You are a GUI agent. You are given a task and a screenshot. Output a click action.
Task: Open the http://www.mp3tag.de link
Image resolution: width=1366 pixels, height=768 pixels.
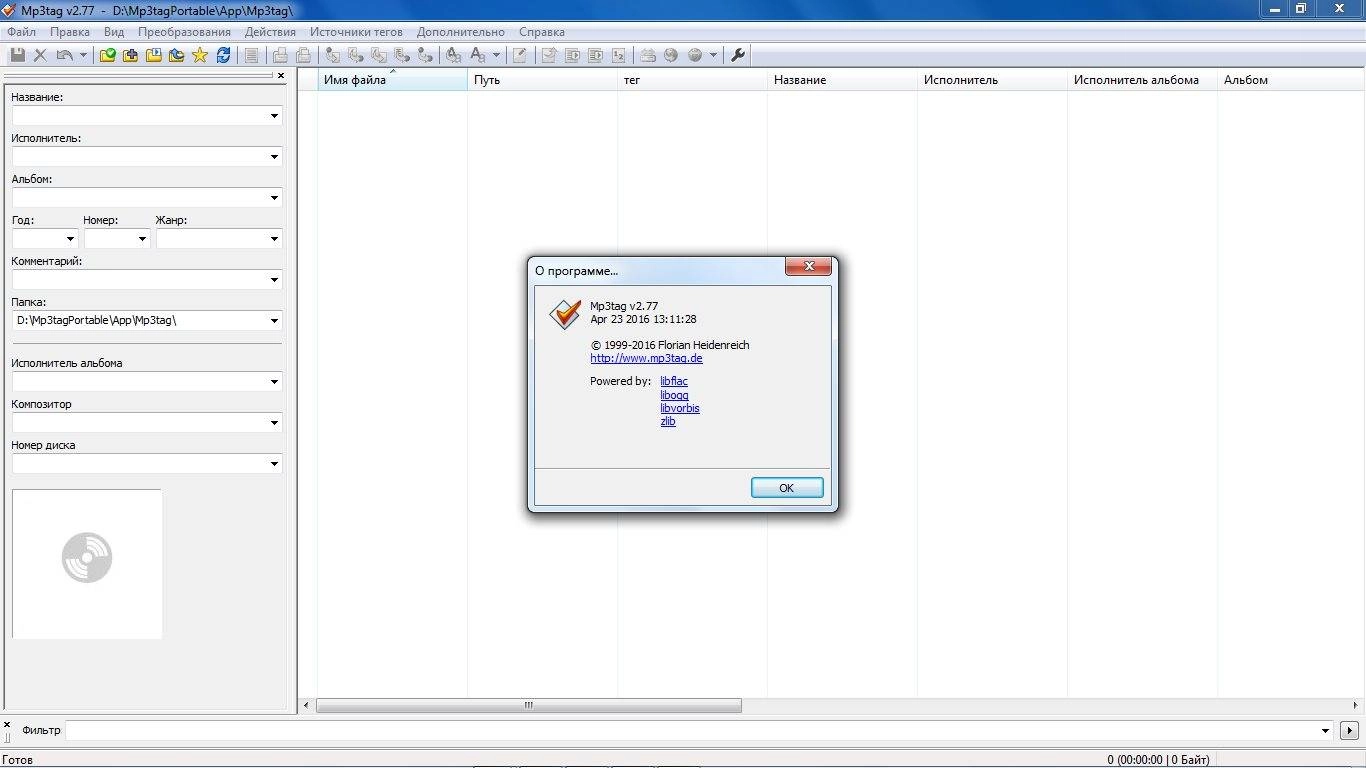click(x=646, y=358)
